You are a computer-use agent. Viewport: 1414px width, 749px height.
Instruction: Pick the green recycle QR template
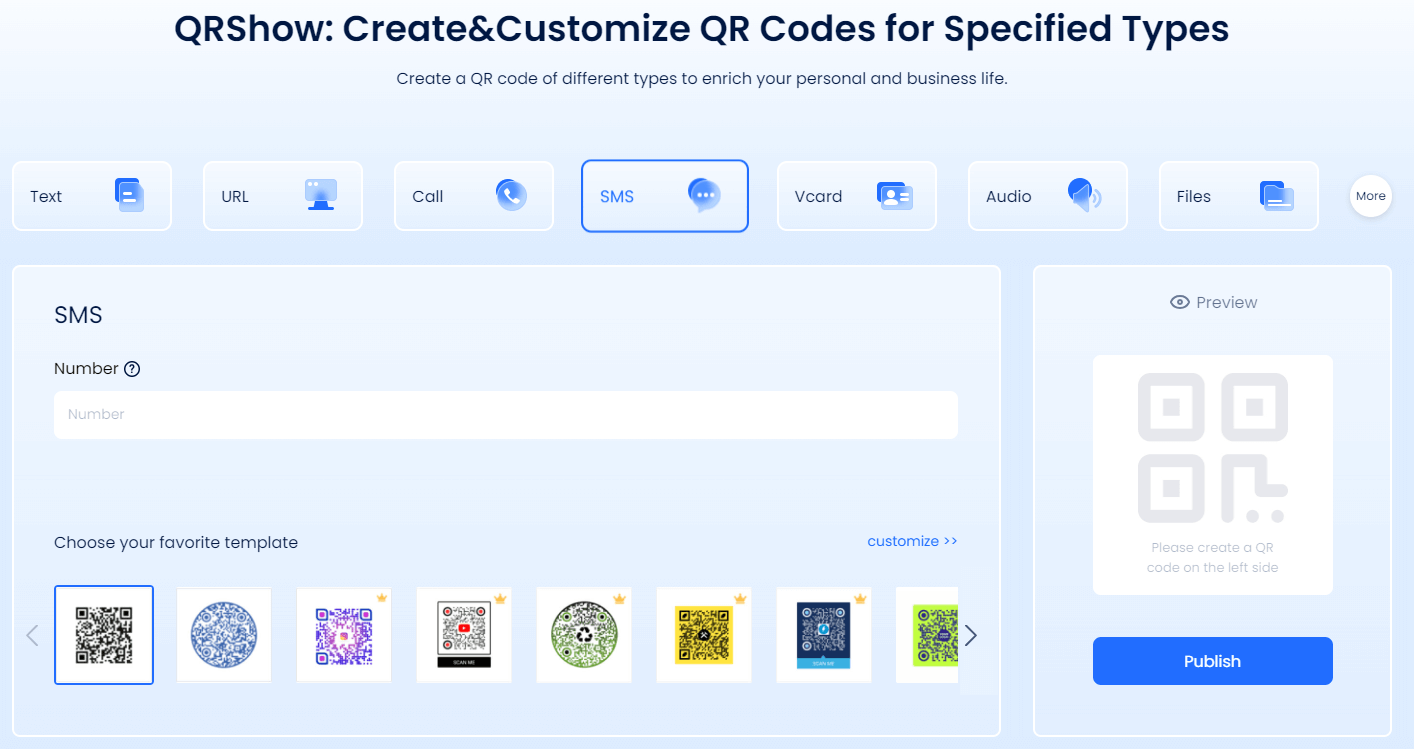[x=584, y=635]
